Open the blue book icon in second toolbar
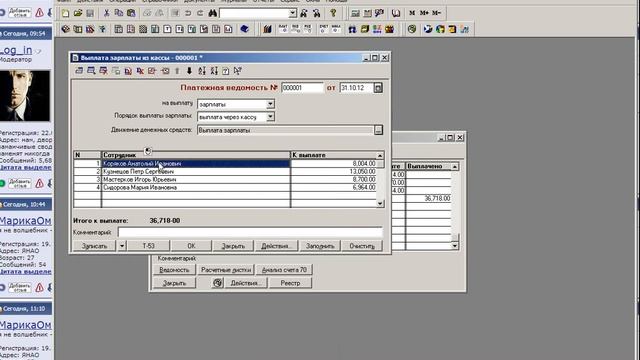640x360 pixels. (x=244, y=29)
